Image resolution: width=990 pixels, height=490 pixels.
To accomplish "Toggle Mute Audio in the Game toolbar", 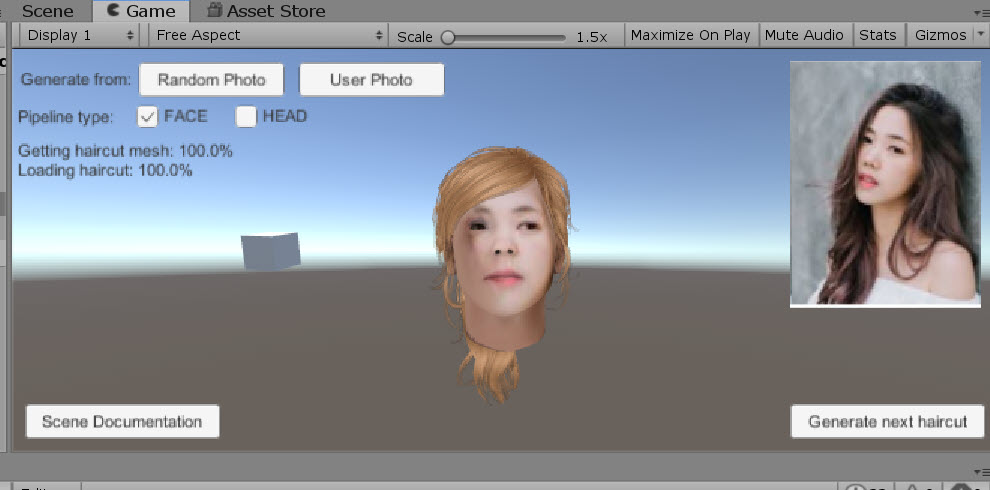I will 804,35.
